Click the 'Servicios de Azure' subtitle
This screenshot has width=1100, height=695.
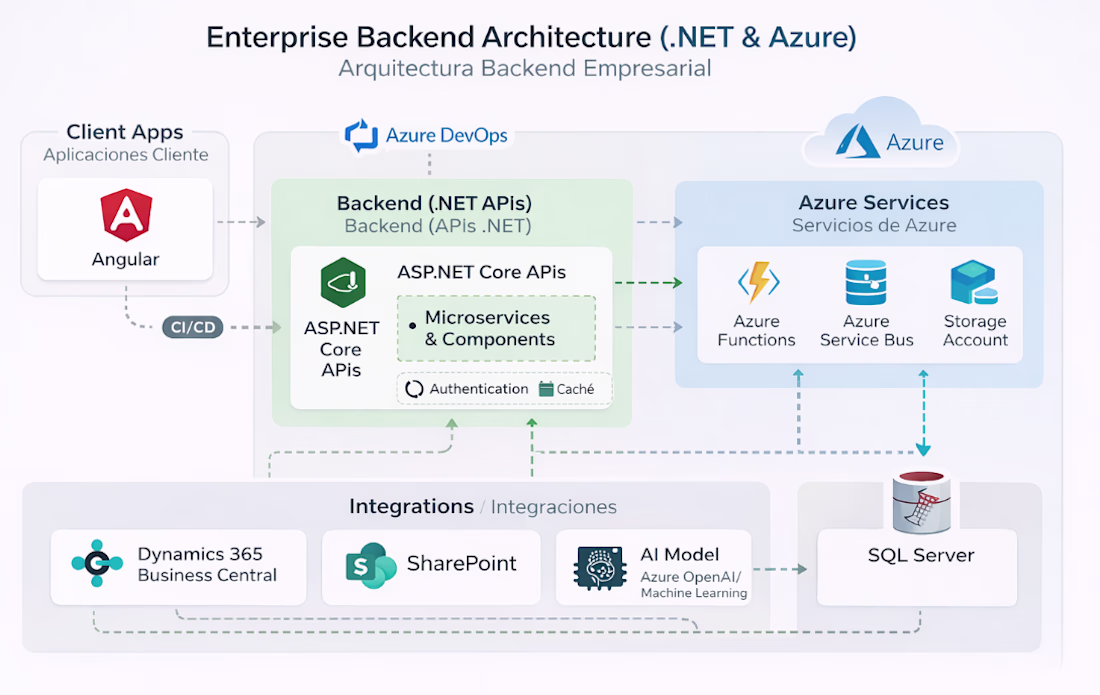click(x=874, y=225)
